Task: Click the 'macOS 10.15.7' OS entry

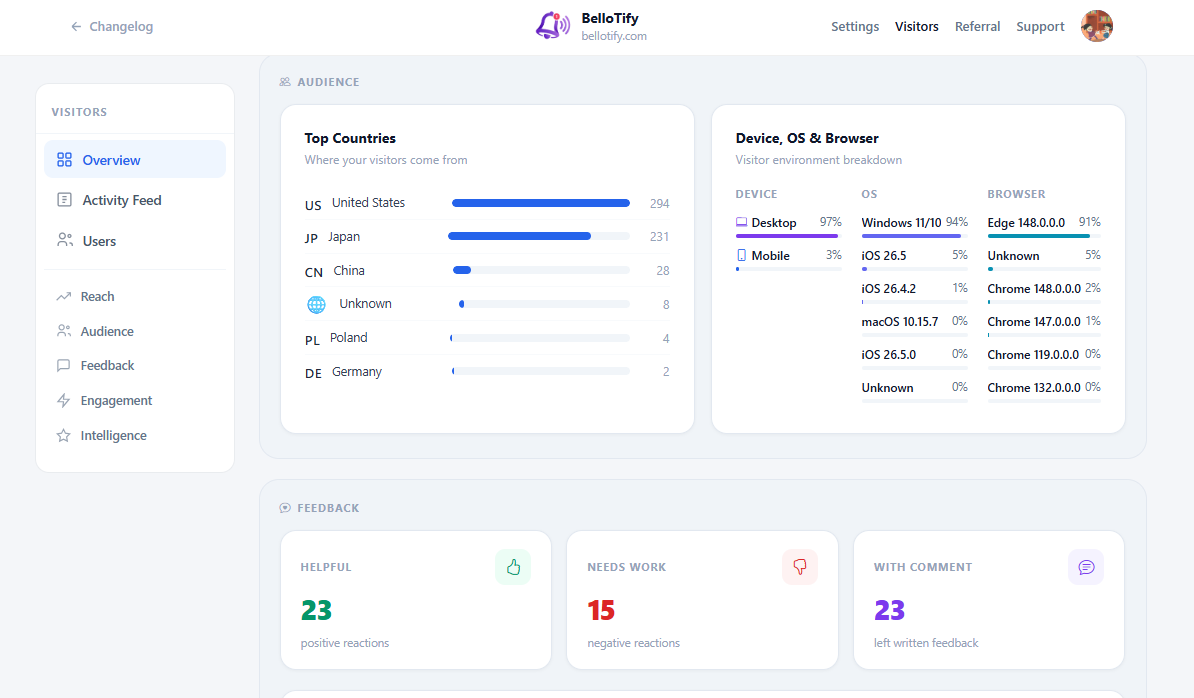Action: point(899,321)
